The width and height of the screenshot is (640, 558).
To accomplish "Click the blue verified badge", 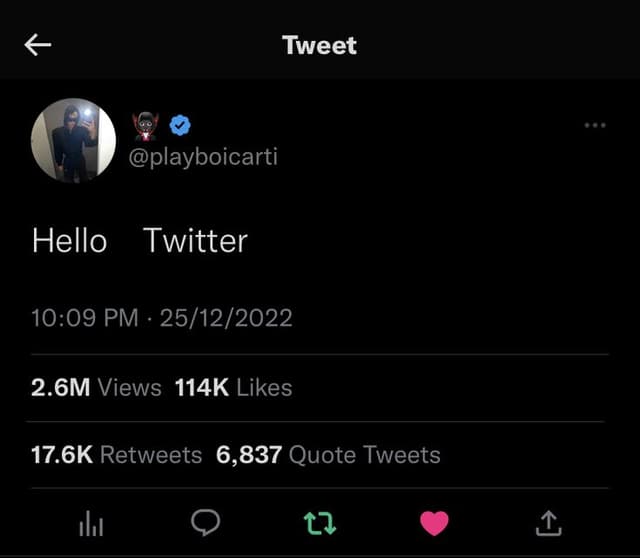I will pos(180,125).
